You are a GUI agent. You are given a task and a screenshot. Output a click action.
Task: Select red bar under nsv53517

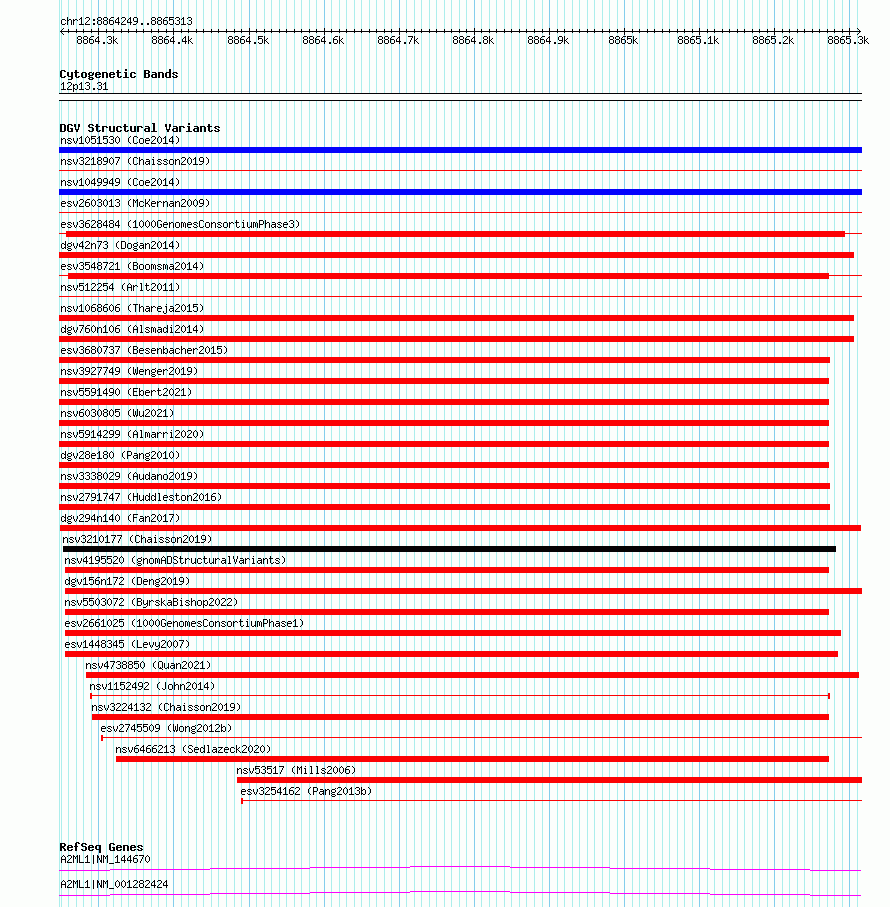click(x=549, y=780)
